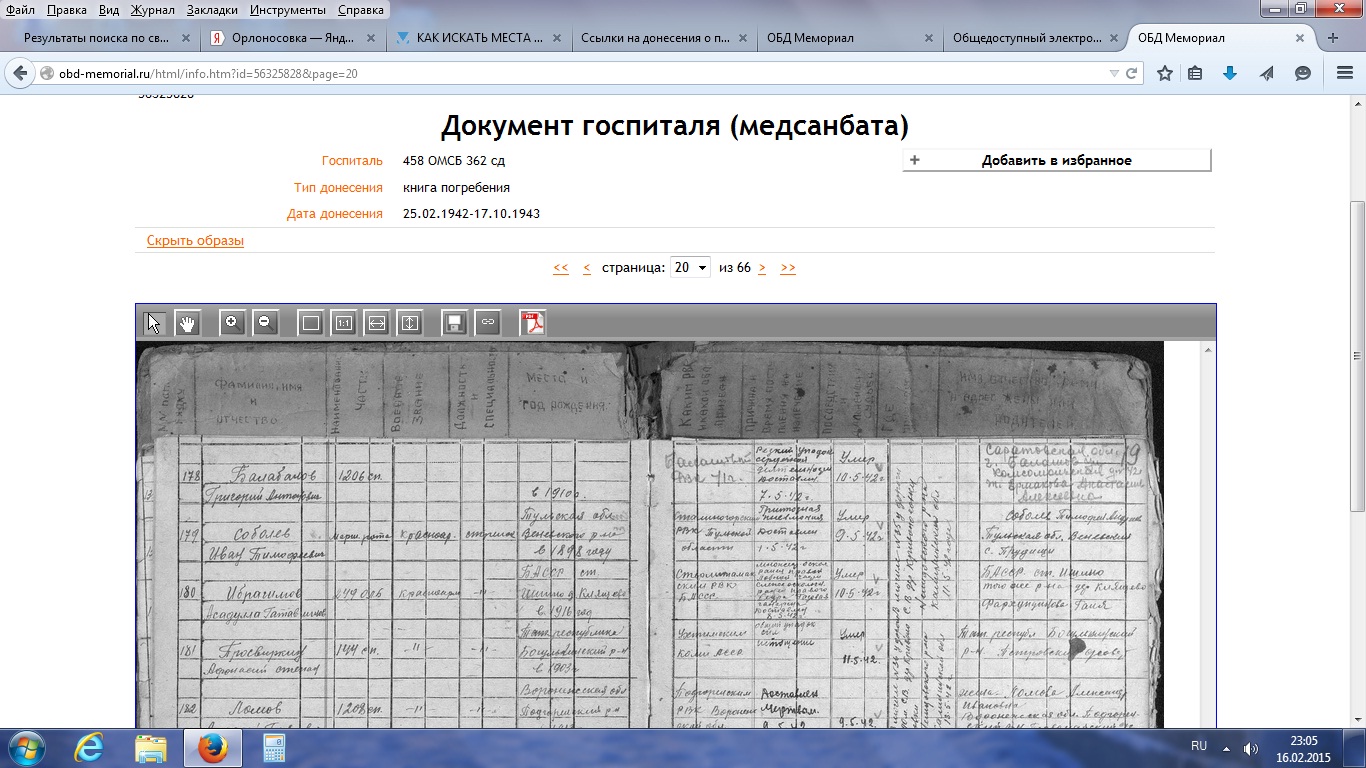The height and width of the screenshot is (768, 1366).
Task: Open the Calculator taskbar icon
Action: pos(274,747)
